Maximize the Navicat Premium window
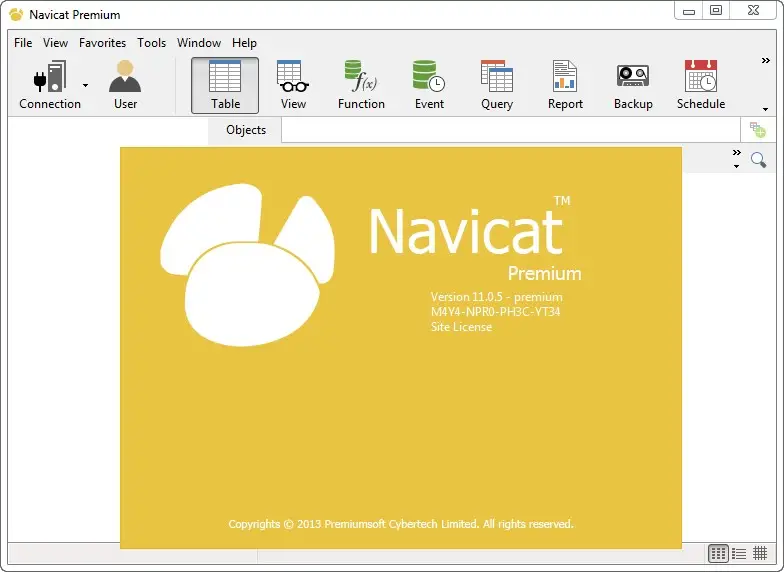The width and height of the screenshot is (784, 572). (716, 10)
